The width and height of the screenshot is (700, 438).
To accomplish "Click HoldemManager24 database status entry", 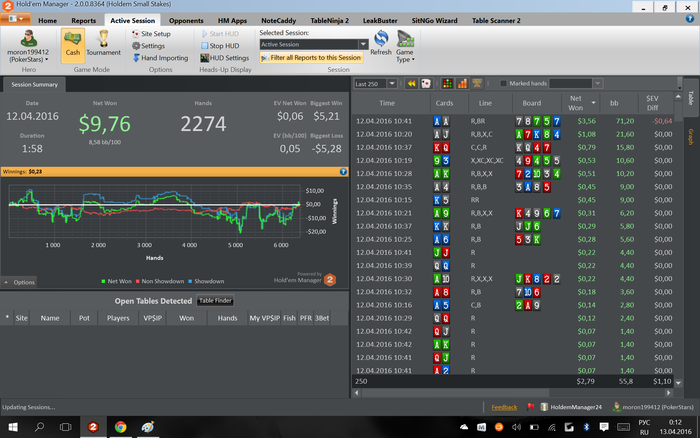I will [x=571, y=407].
